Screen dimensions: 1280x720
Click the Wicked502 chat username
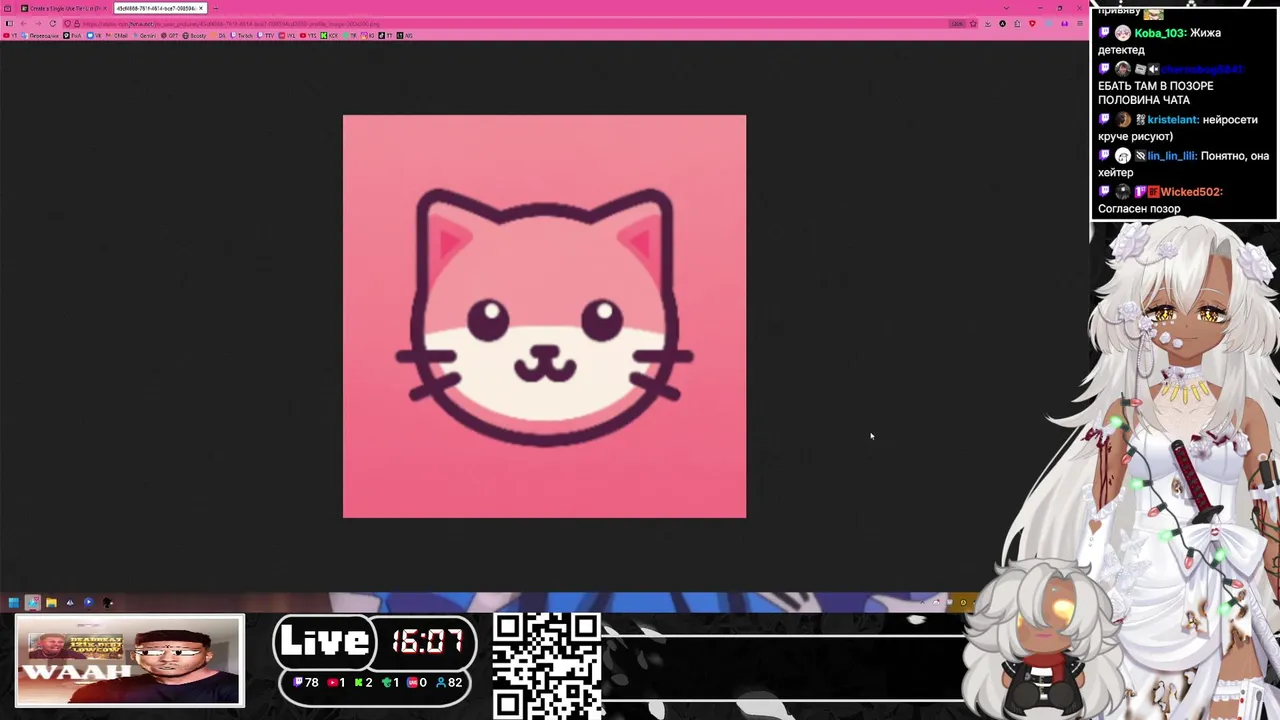[1191, 191]
